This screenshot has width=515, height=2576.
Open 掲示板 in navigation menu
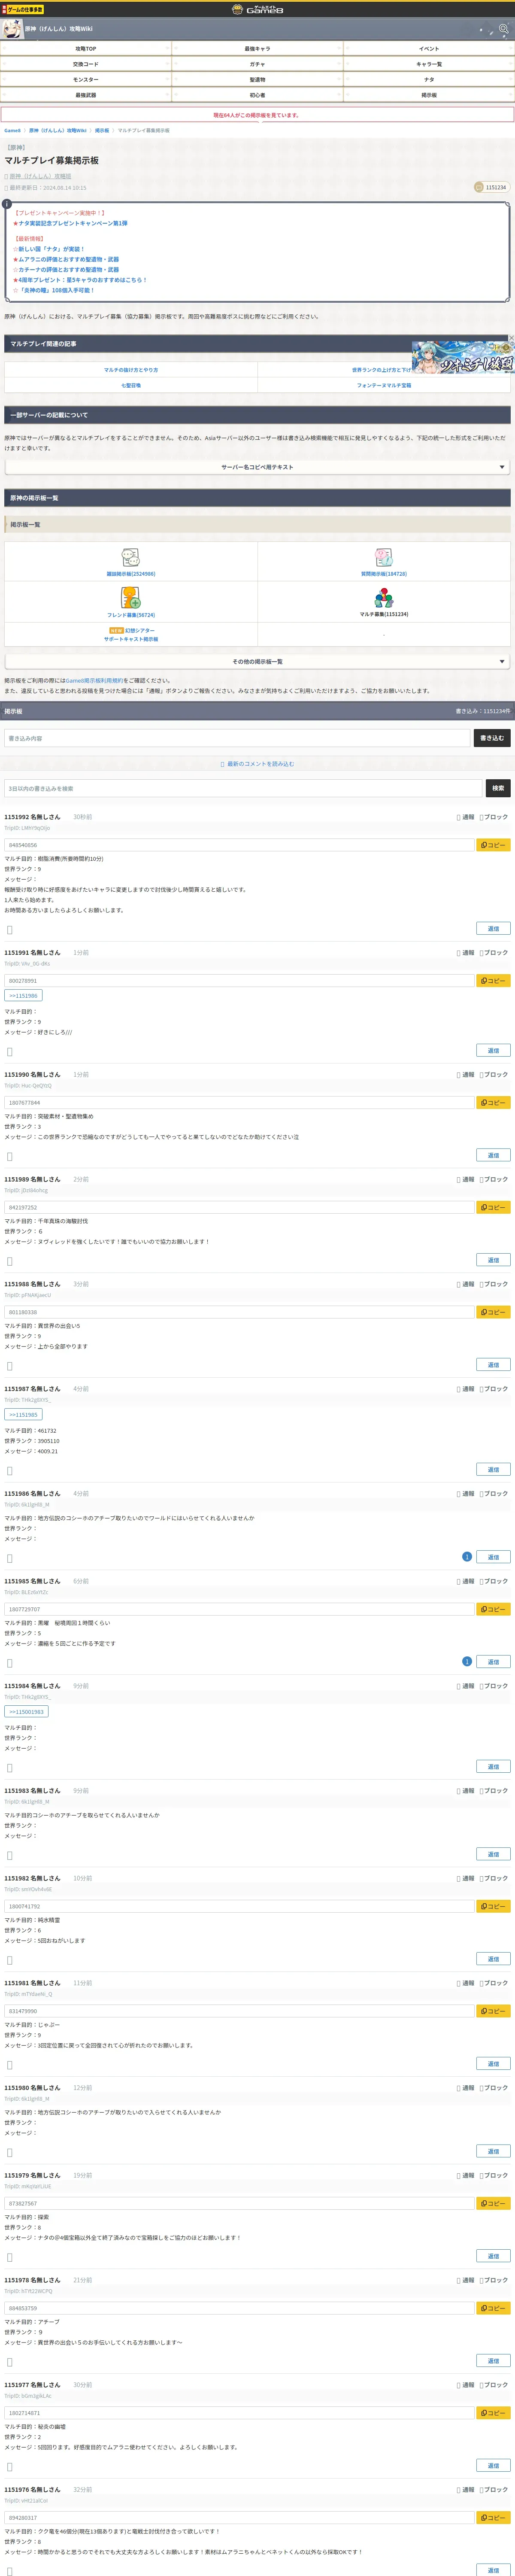tap(429, 95)
